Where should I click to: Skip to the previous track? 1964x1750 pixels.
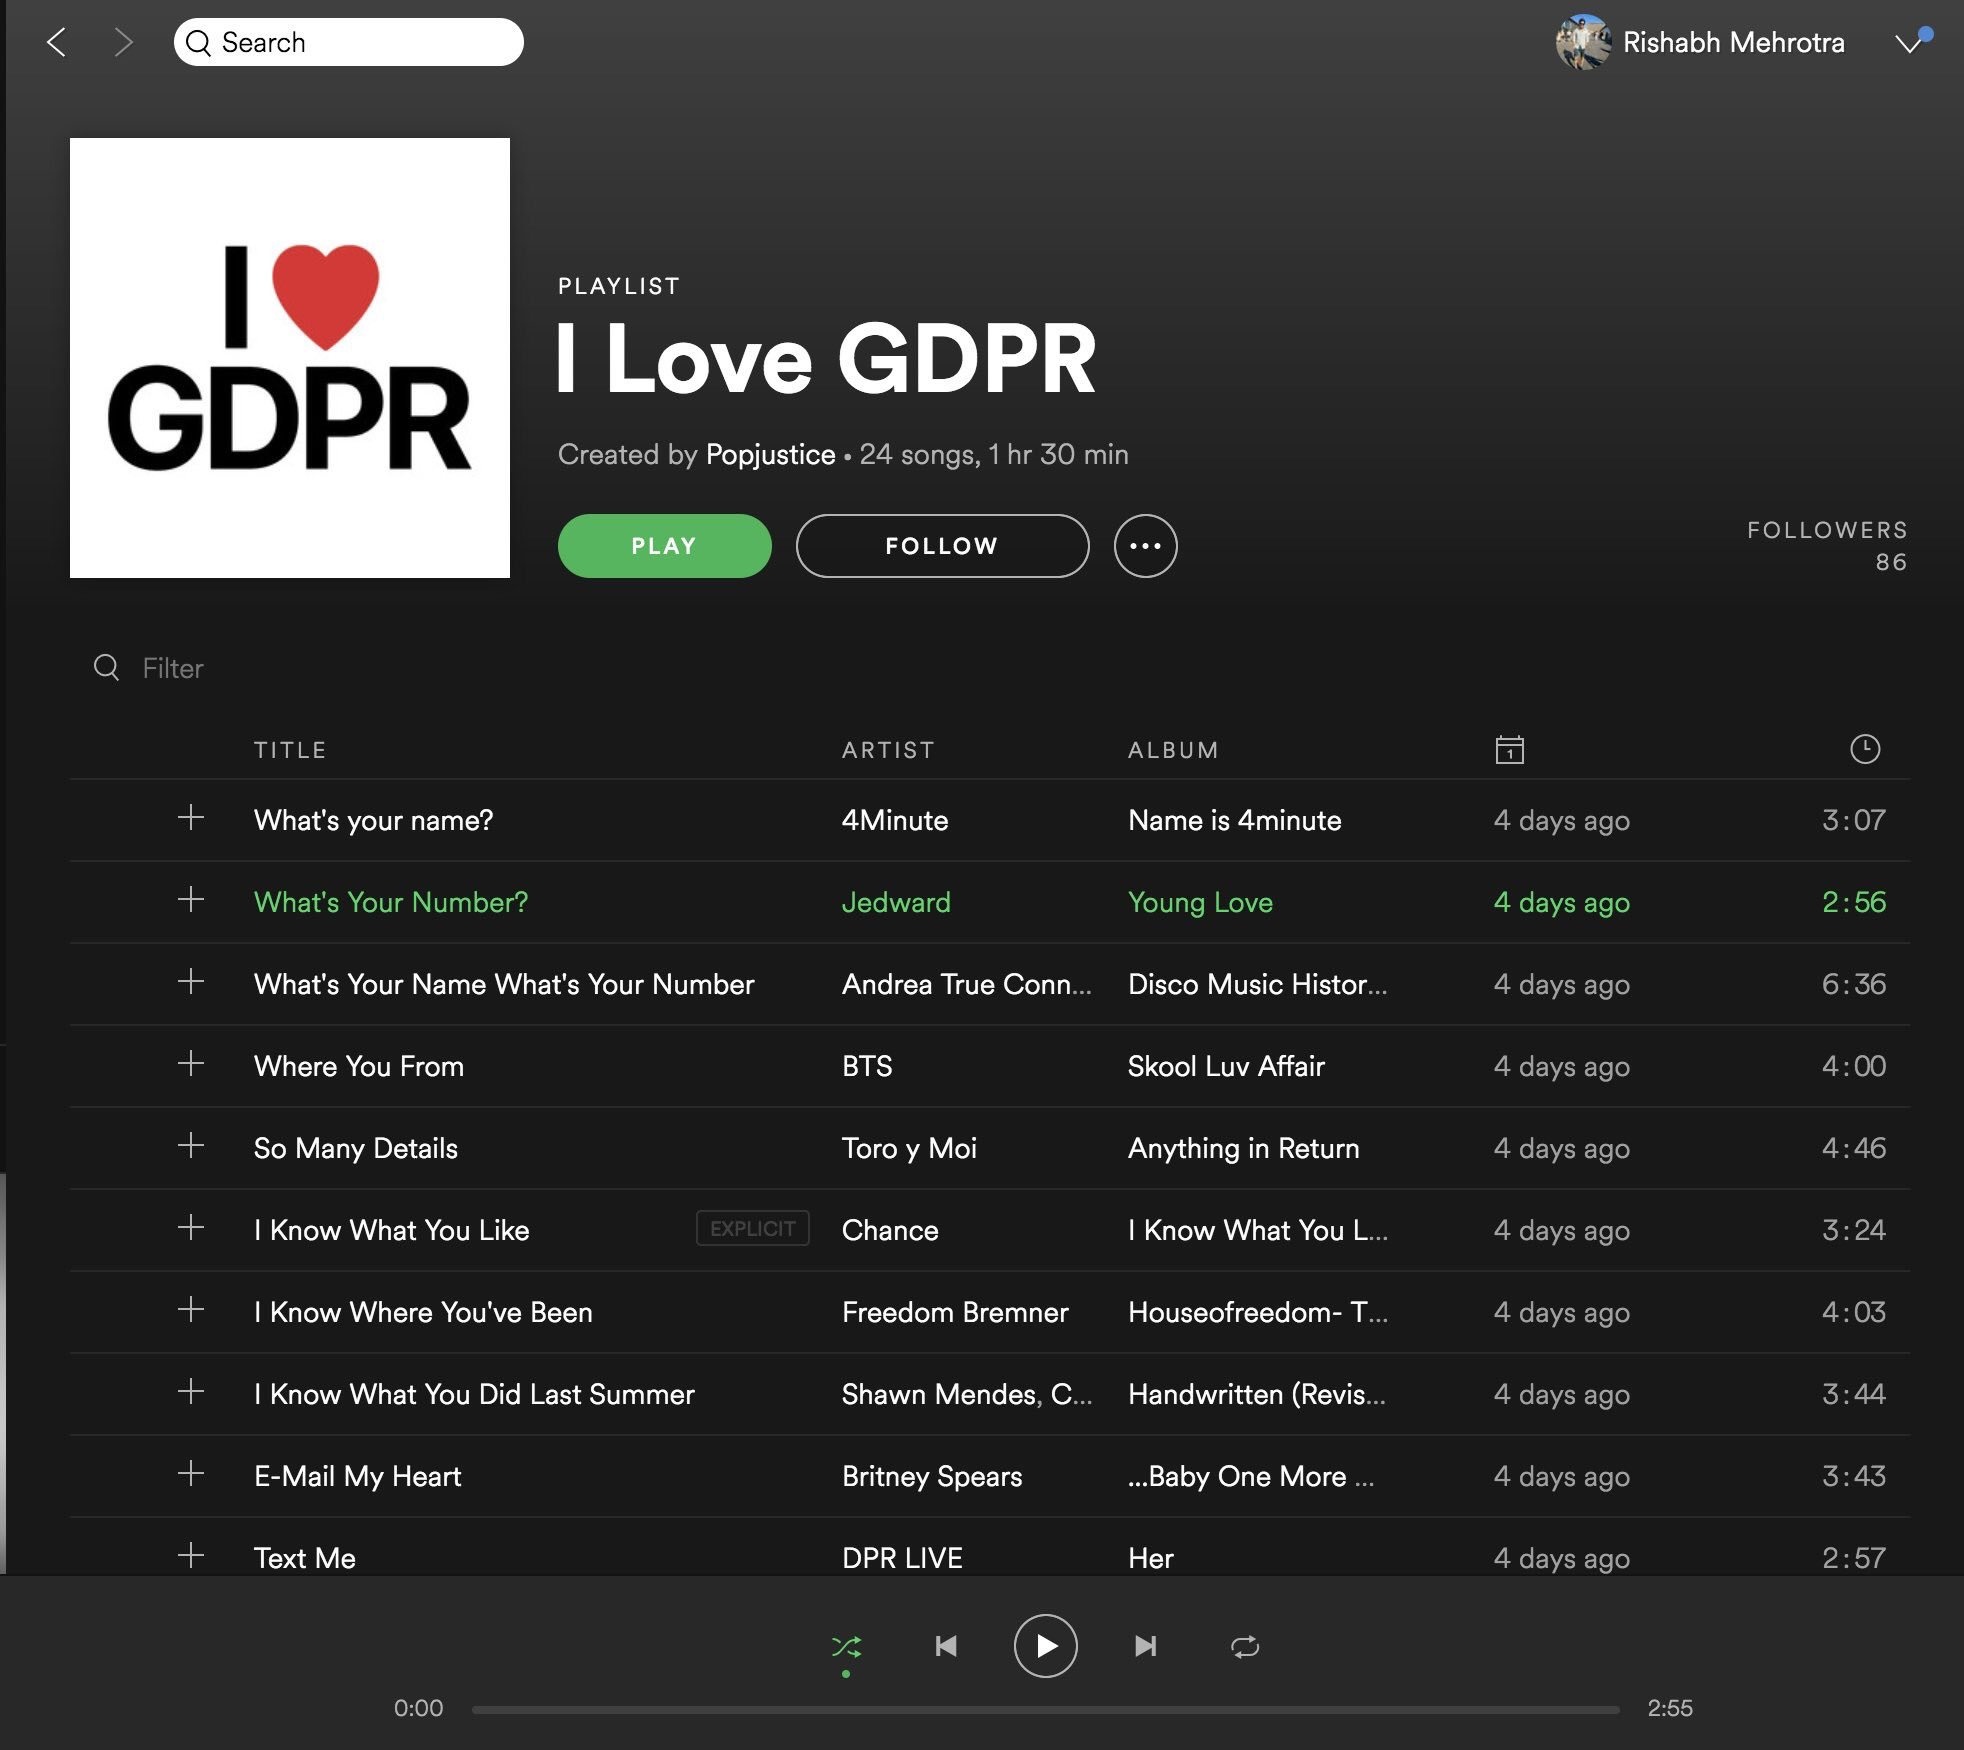(945, 1646)
